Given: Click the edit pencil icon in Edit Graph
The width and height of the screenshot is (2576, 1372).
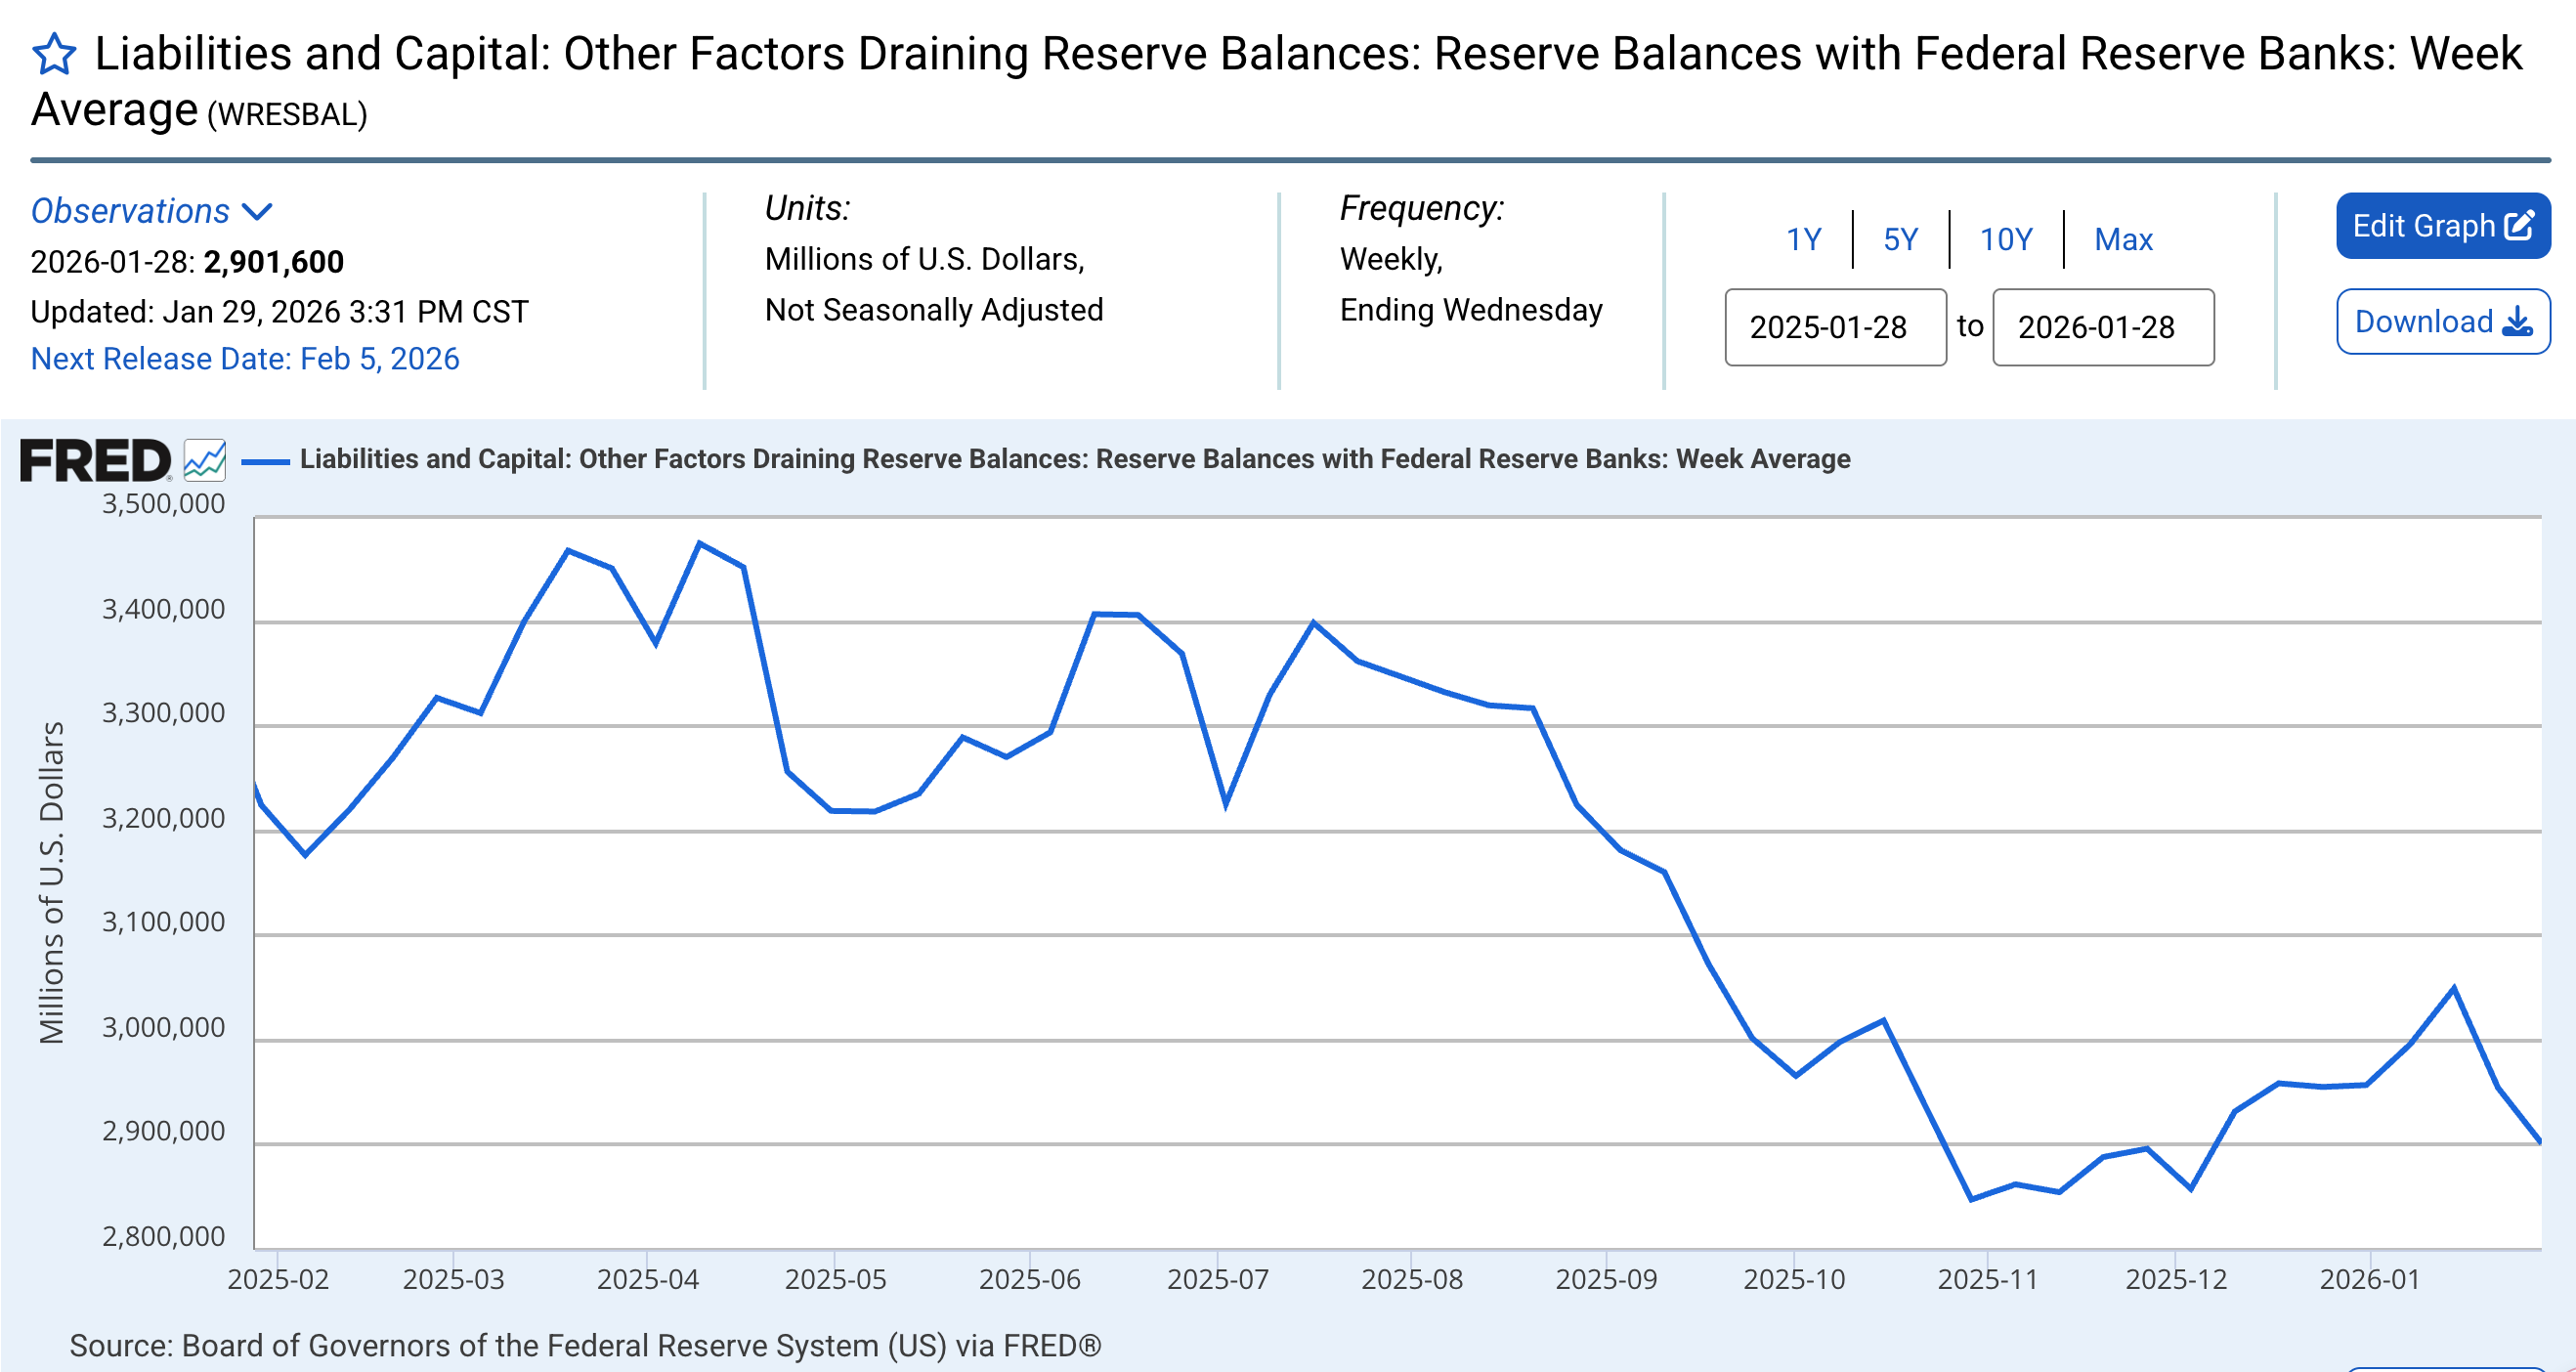Looking at the screenshot, I should (2519, 226).
